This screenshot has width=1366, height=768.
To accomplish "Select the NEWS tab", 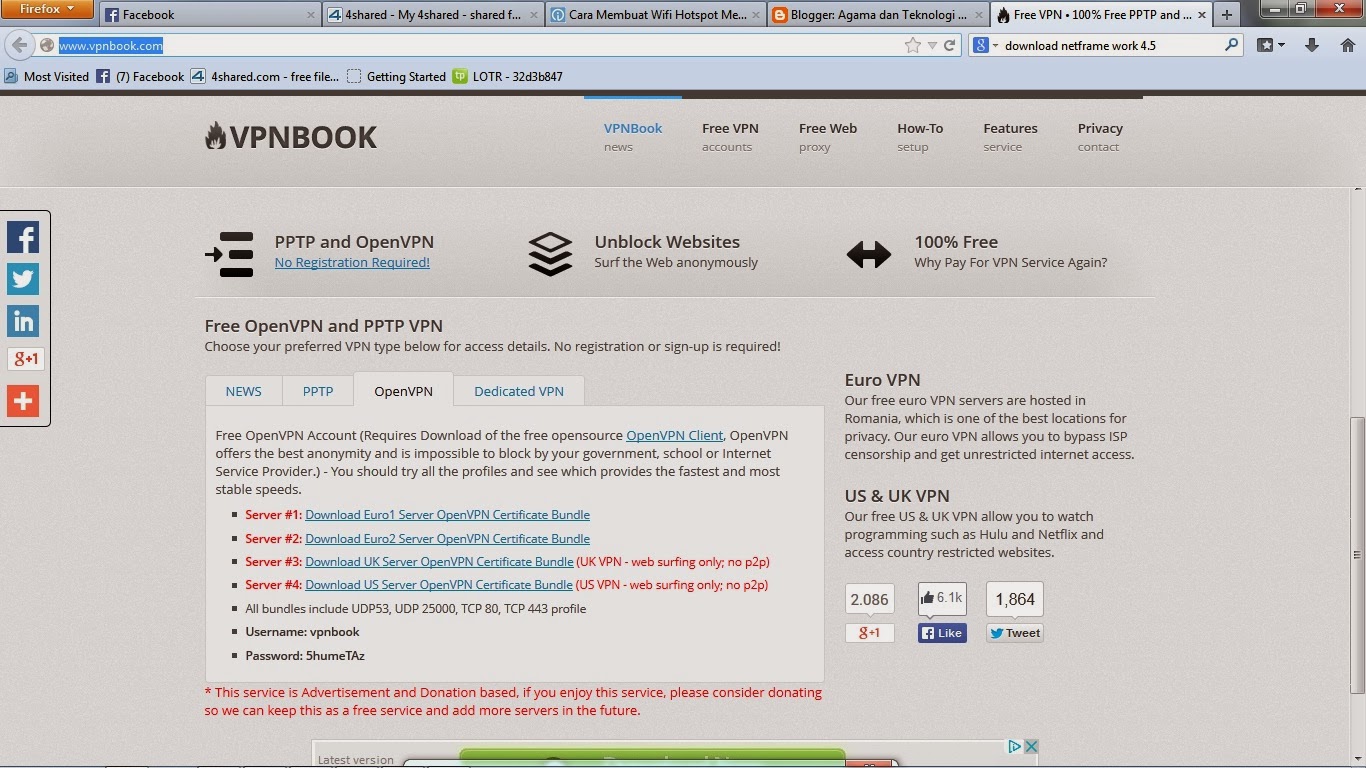I will point(243,391).
